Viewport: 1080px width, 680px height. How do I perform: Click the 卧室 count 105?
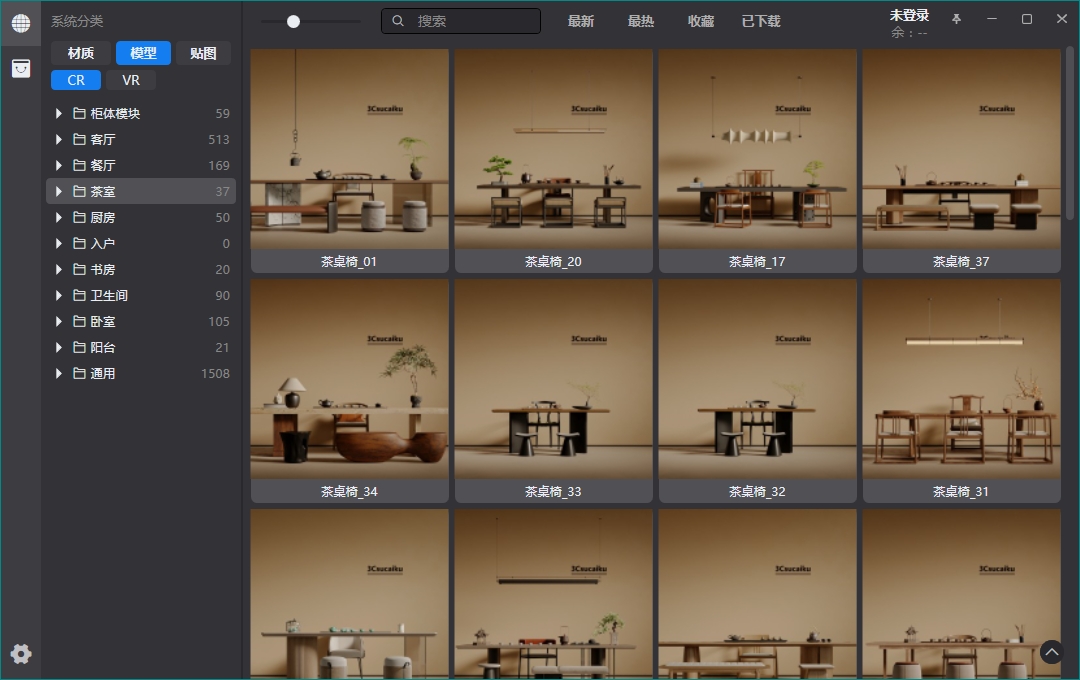point(219,322)
